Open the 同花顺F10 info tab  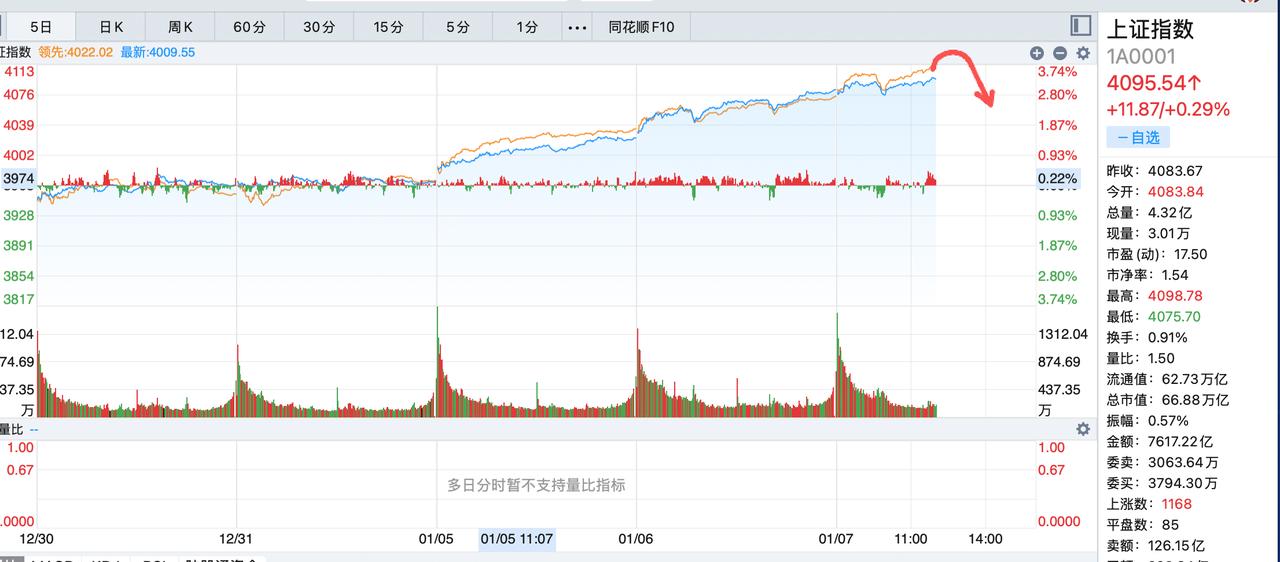(641, 27)
